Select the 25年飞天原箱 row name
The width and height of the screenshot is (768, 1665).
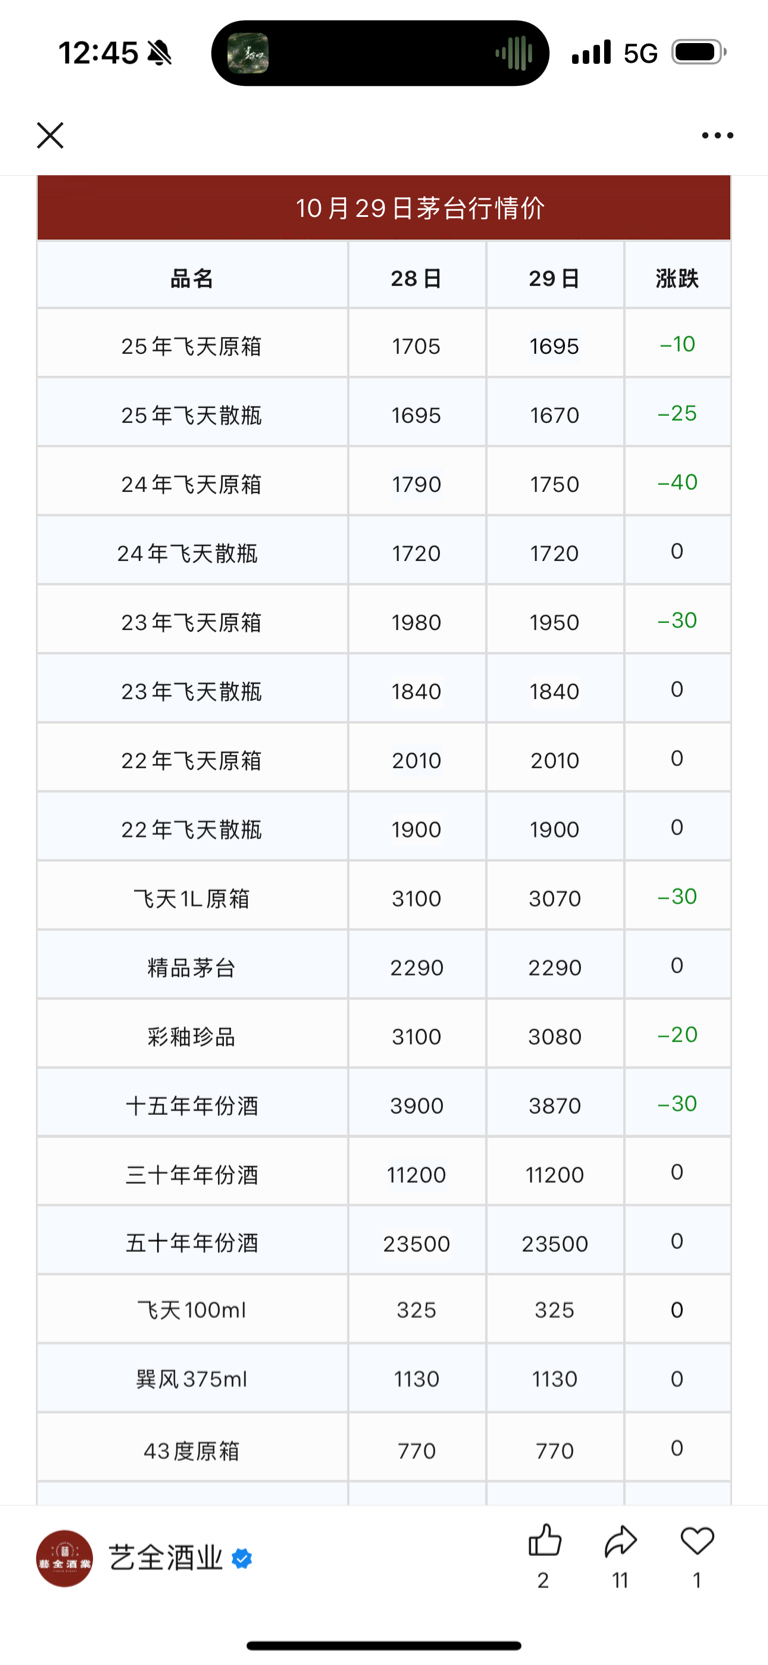coord(191,346)
